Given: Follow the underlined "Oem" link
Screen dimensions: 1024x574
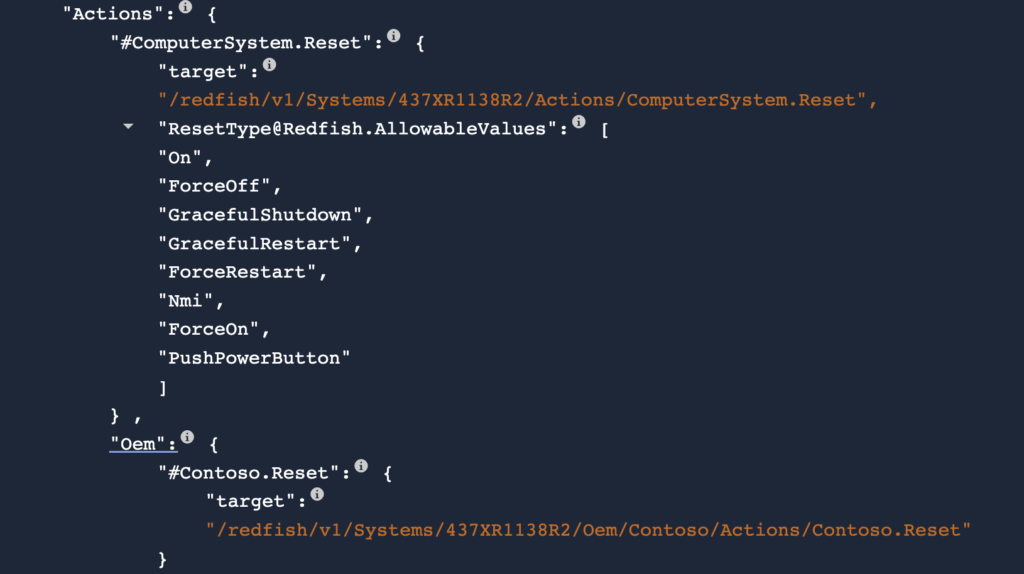Looking at the screenshot, I should pyautogui.click(x=139, y=443).
